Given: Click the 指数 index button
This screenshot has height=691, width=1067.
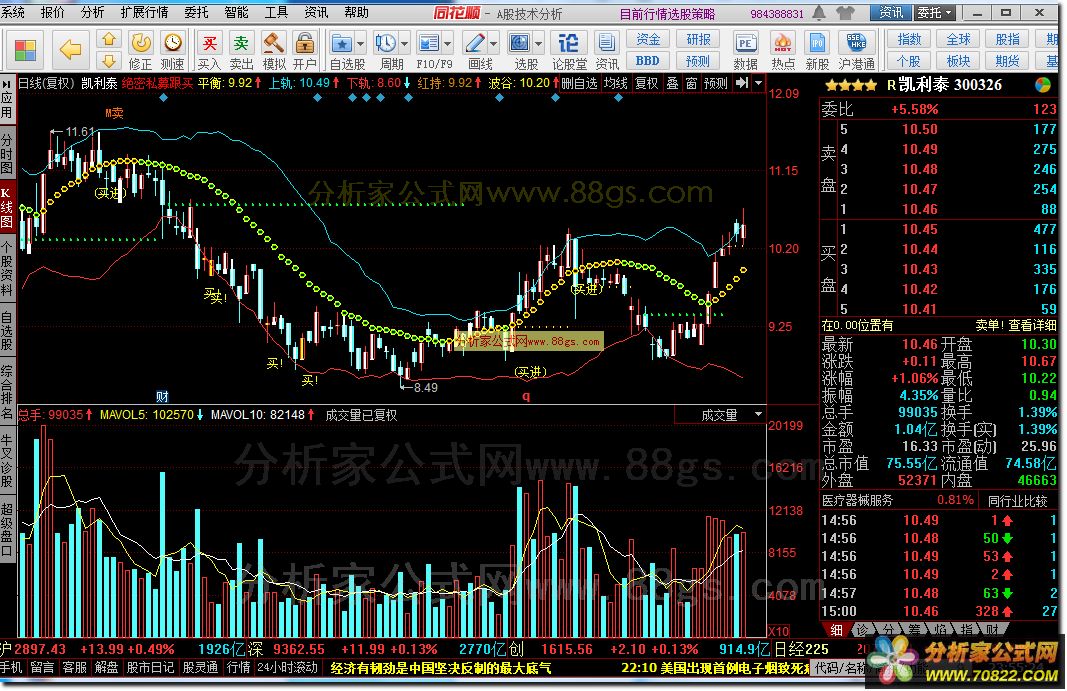Looking at the screenshot, I should [x=909, y=39].
